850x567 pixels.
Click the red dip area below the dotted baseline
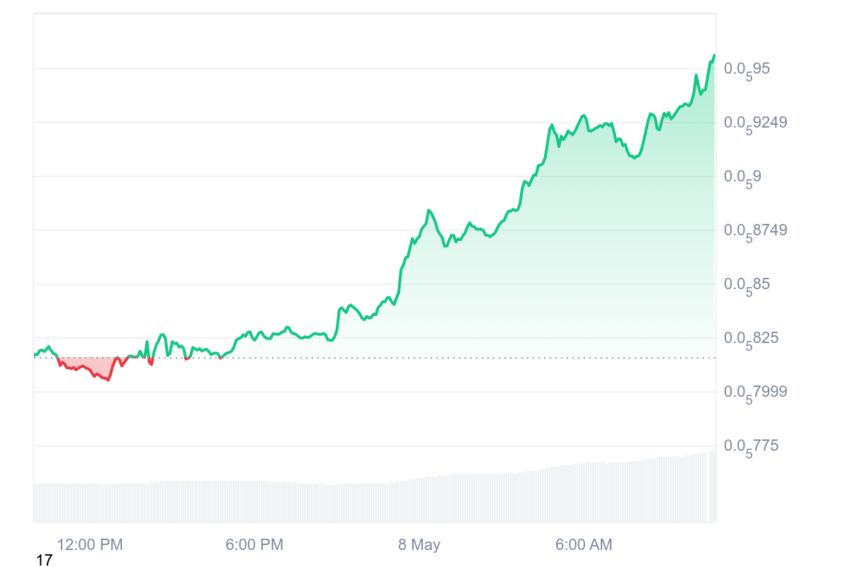[x=89, y=366]
